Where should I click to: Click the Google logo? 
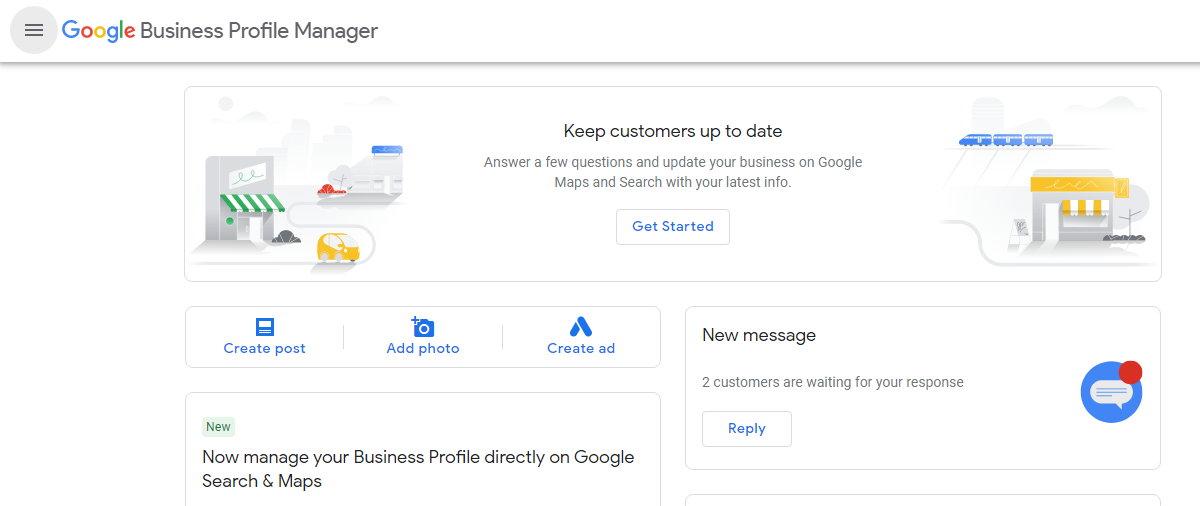click(98, 30)
